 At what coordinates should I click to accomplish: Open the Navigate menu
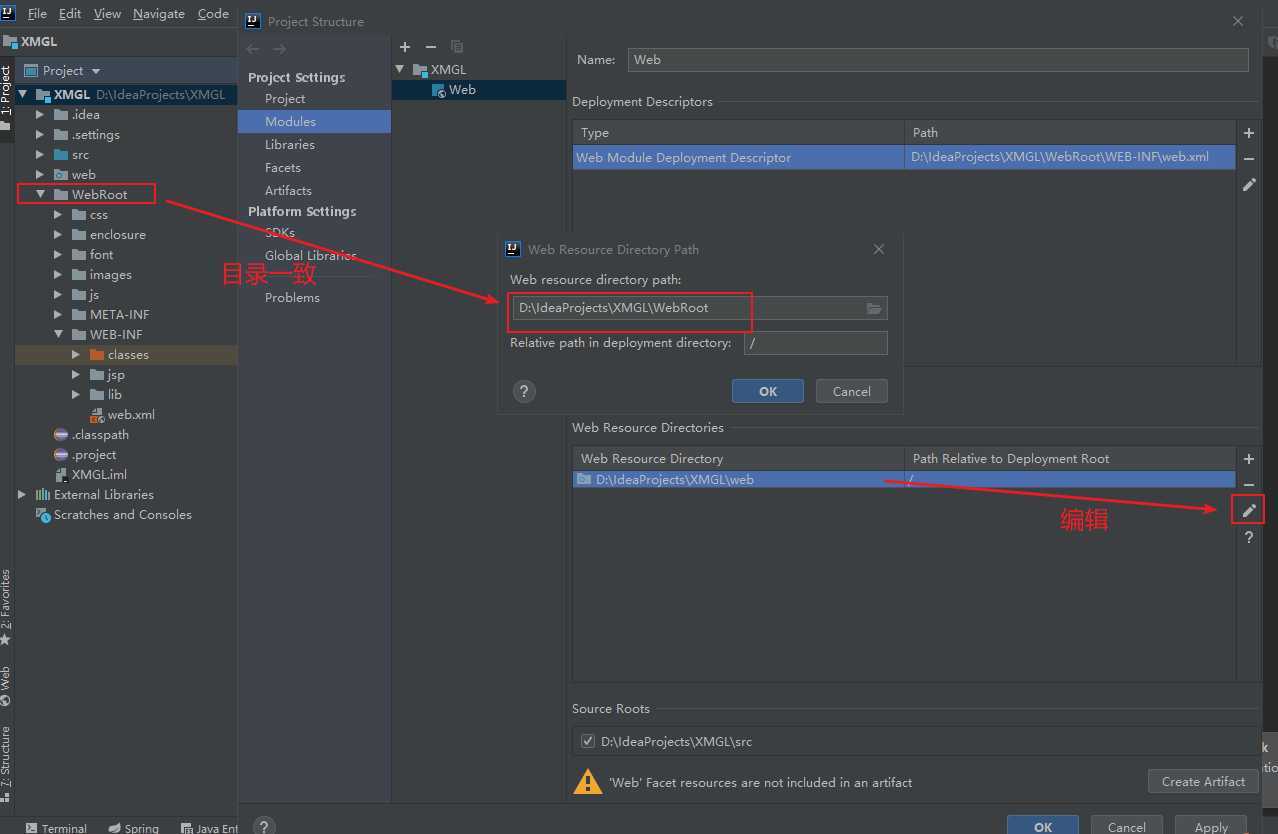[x=159, y=14]
